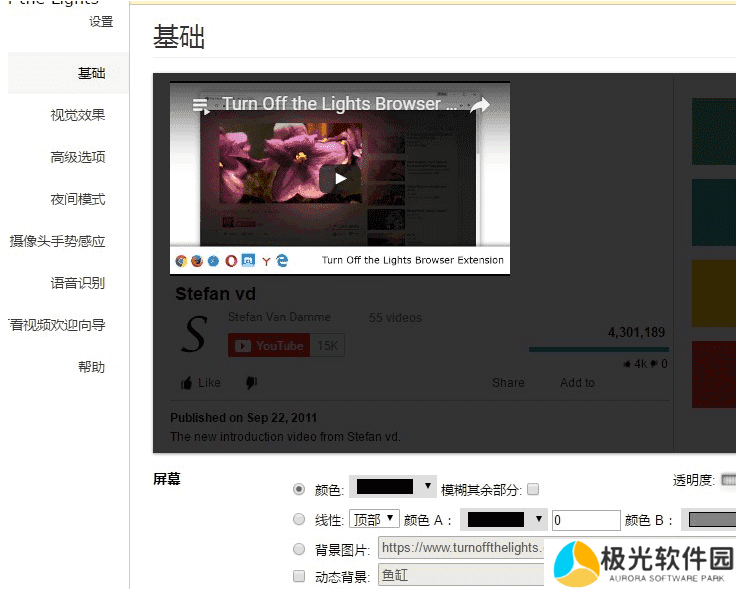Open the video playlist menu icon
The height and width of the screenshot is (589, 744).
(201, 105)
